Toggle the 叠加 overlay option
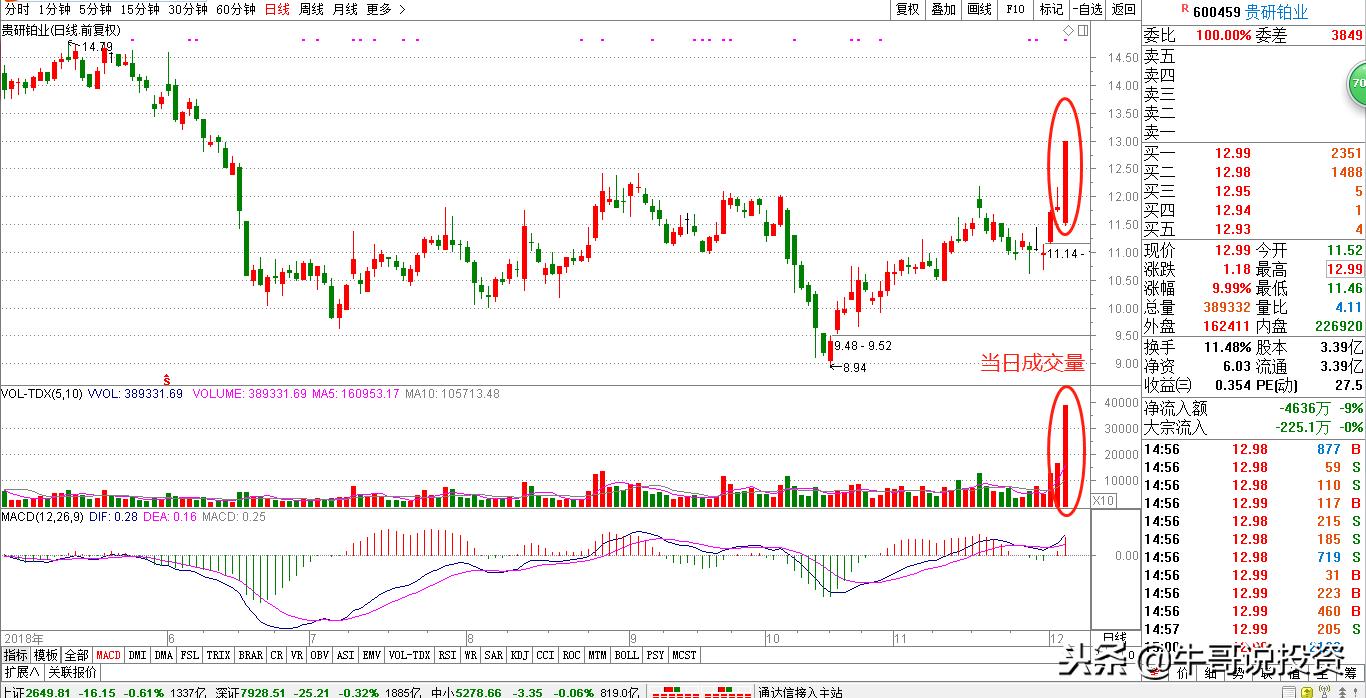This screenshot has height=698, width=1366. point(943,9)
